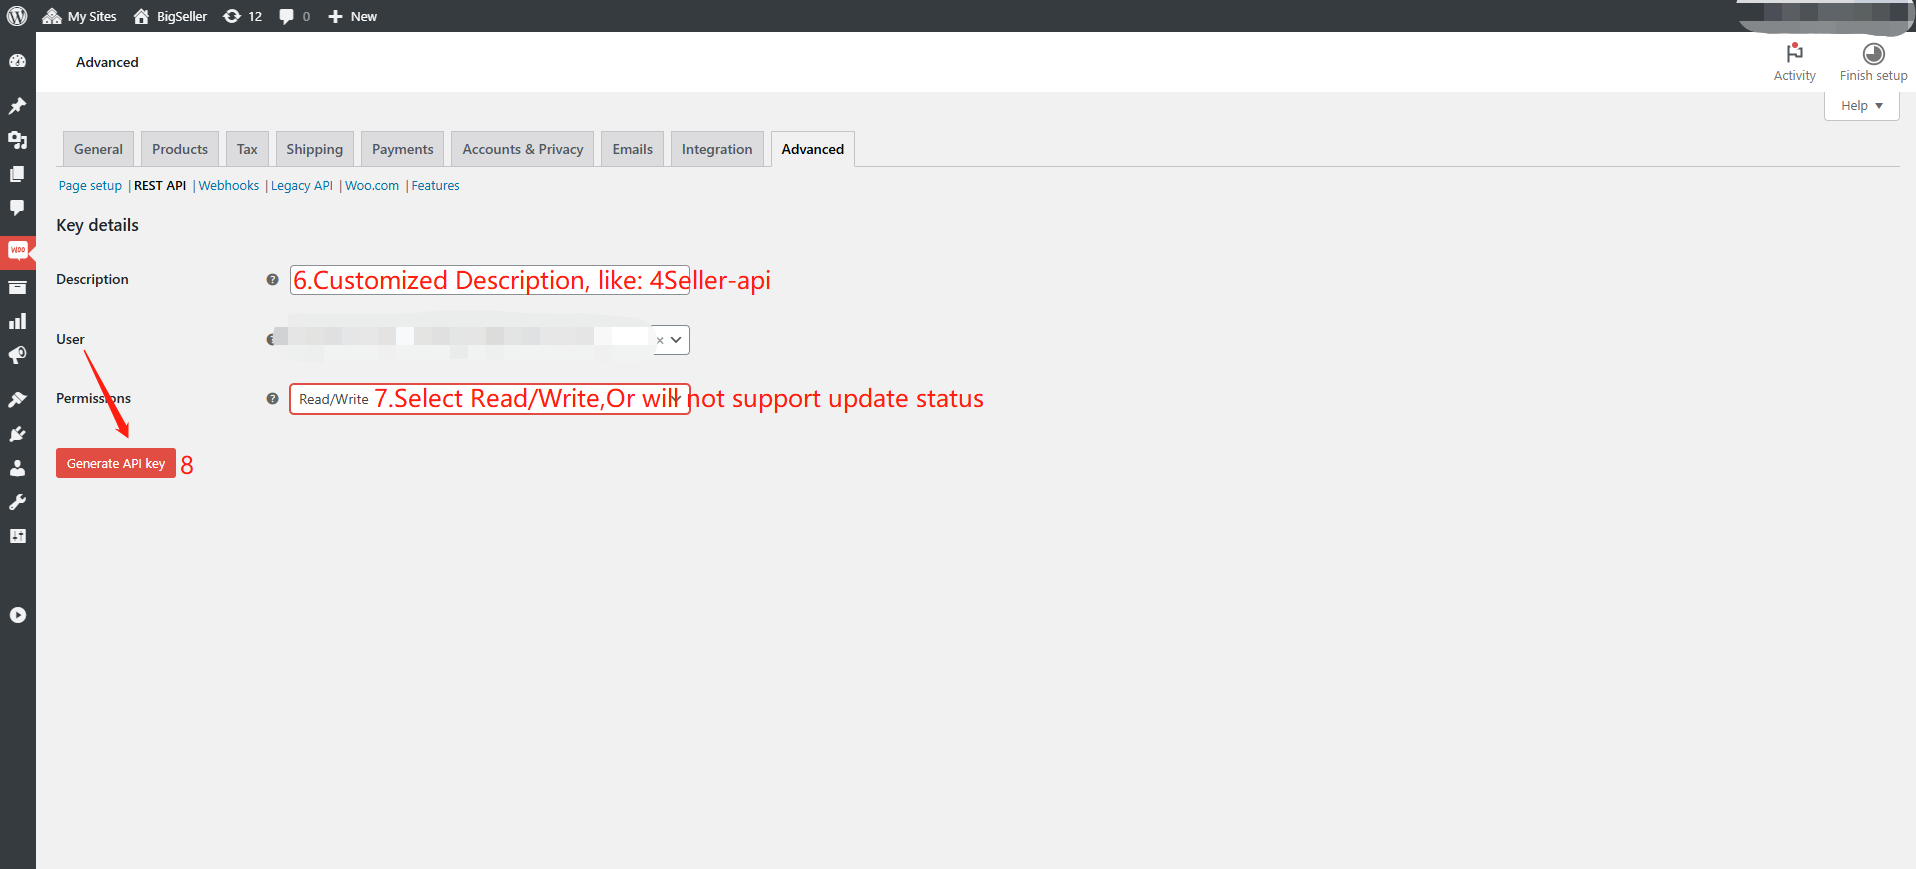Click the WordPress logo in admin bar
The image size is (1916, 869).
pyautogui.click(x=17, y=16)
